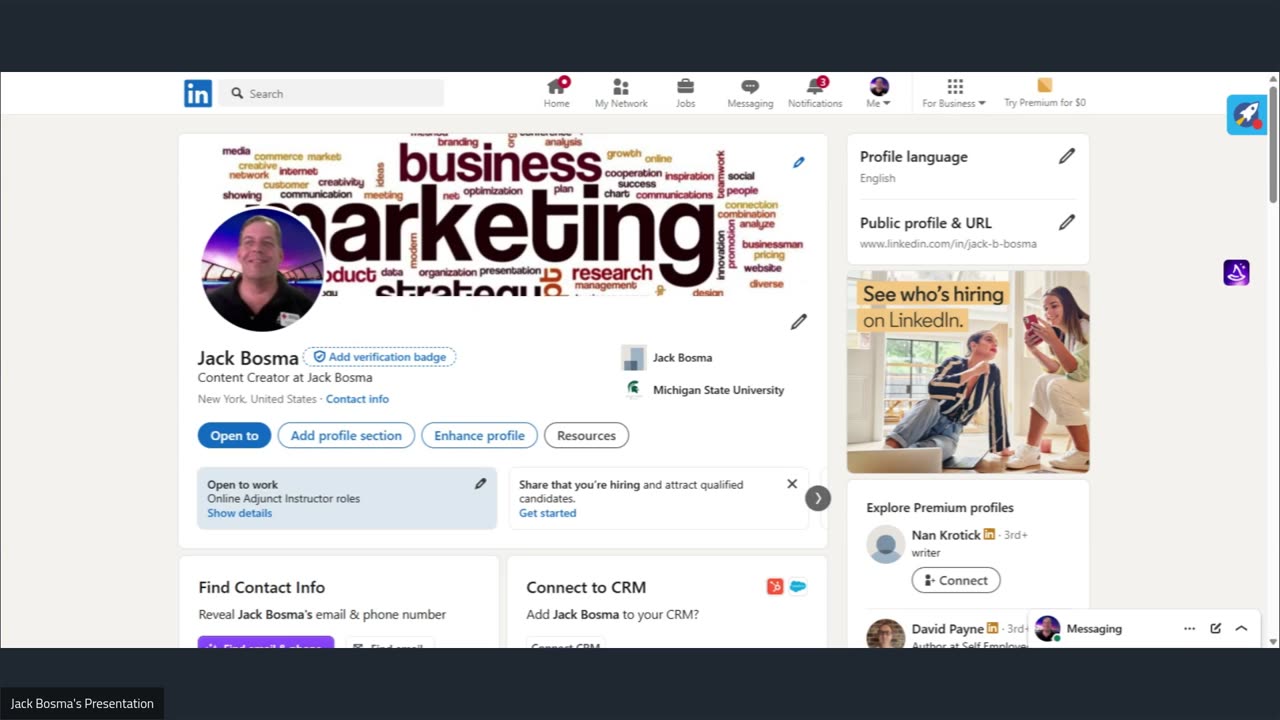
Task: Click Enhance profile button
Action: tap(479, 435)
